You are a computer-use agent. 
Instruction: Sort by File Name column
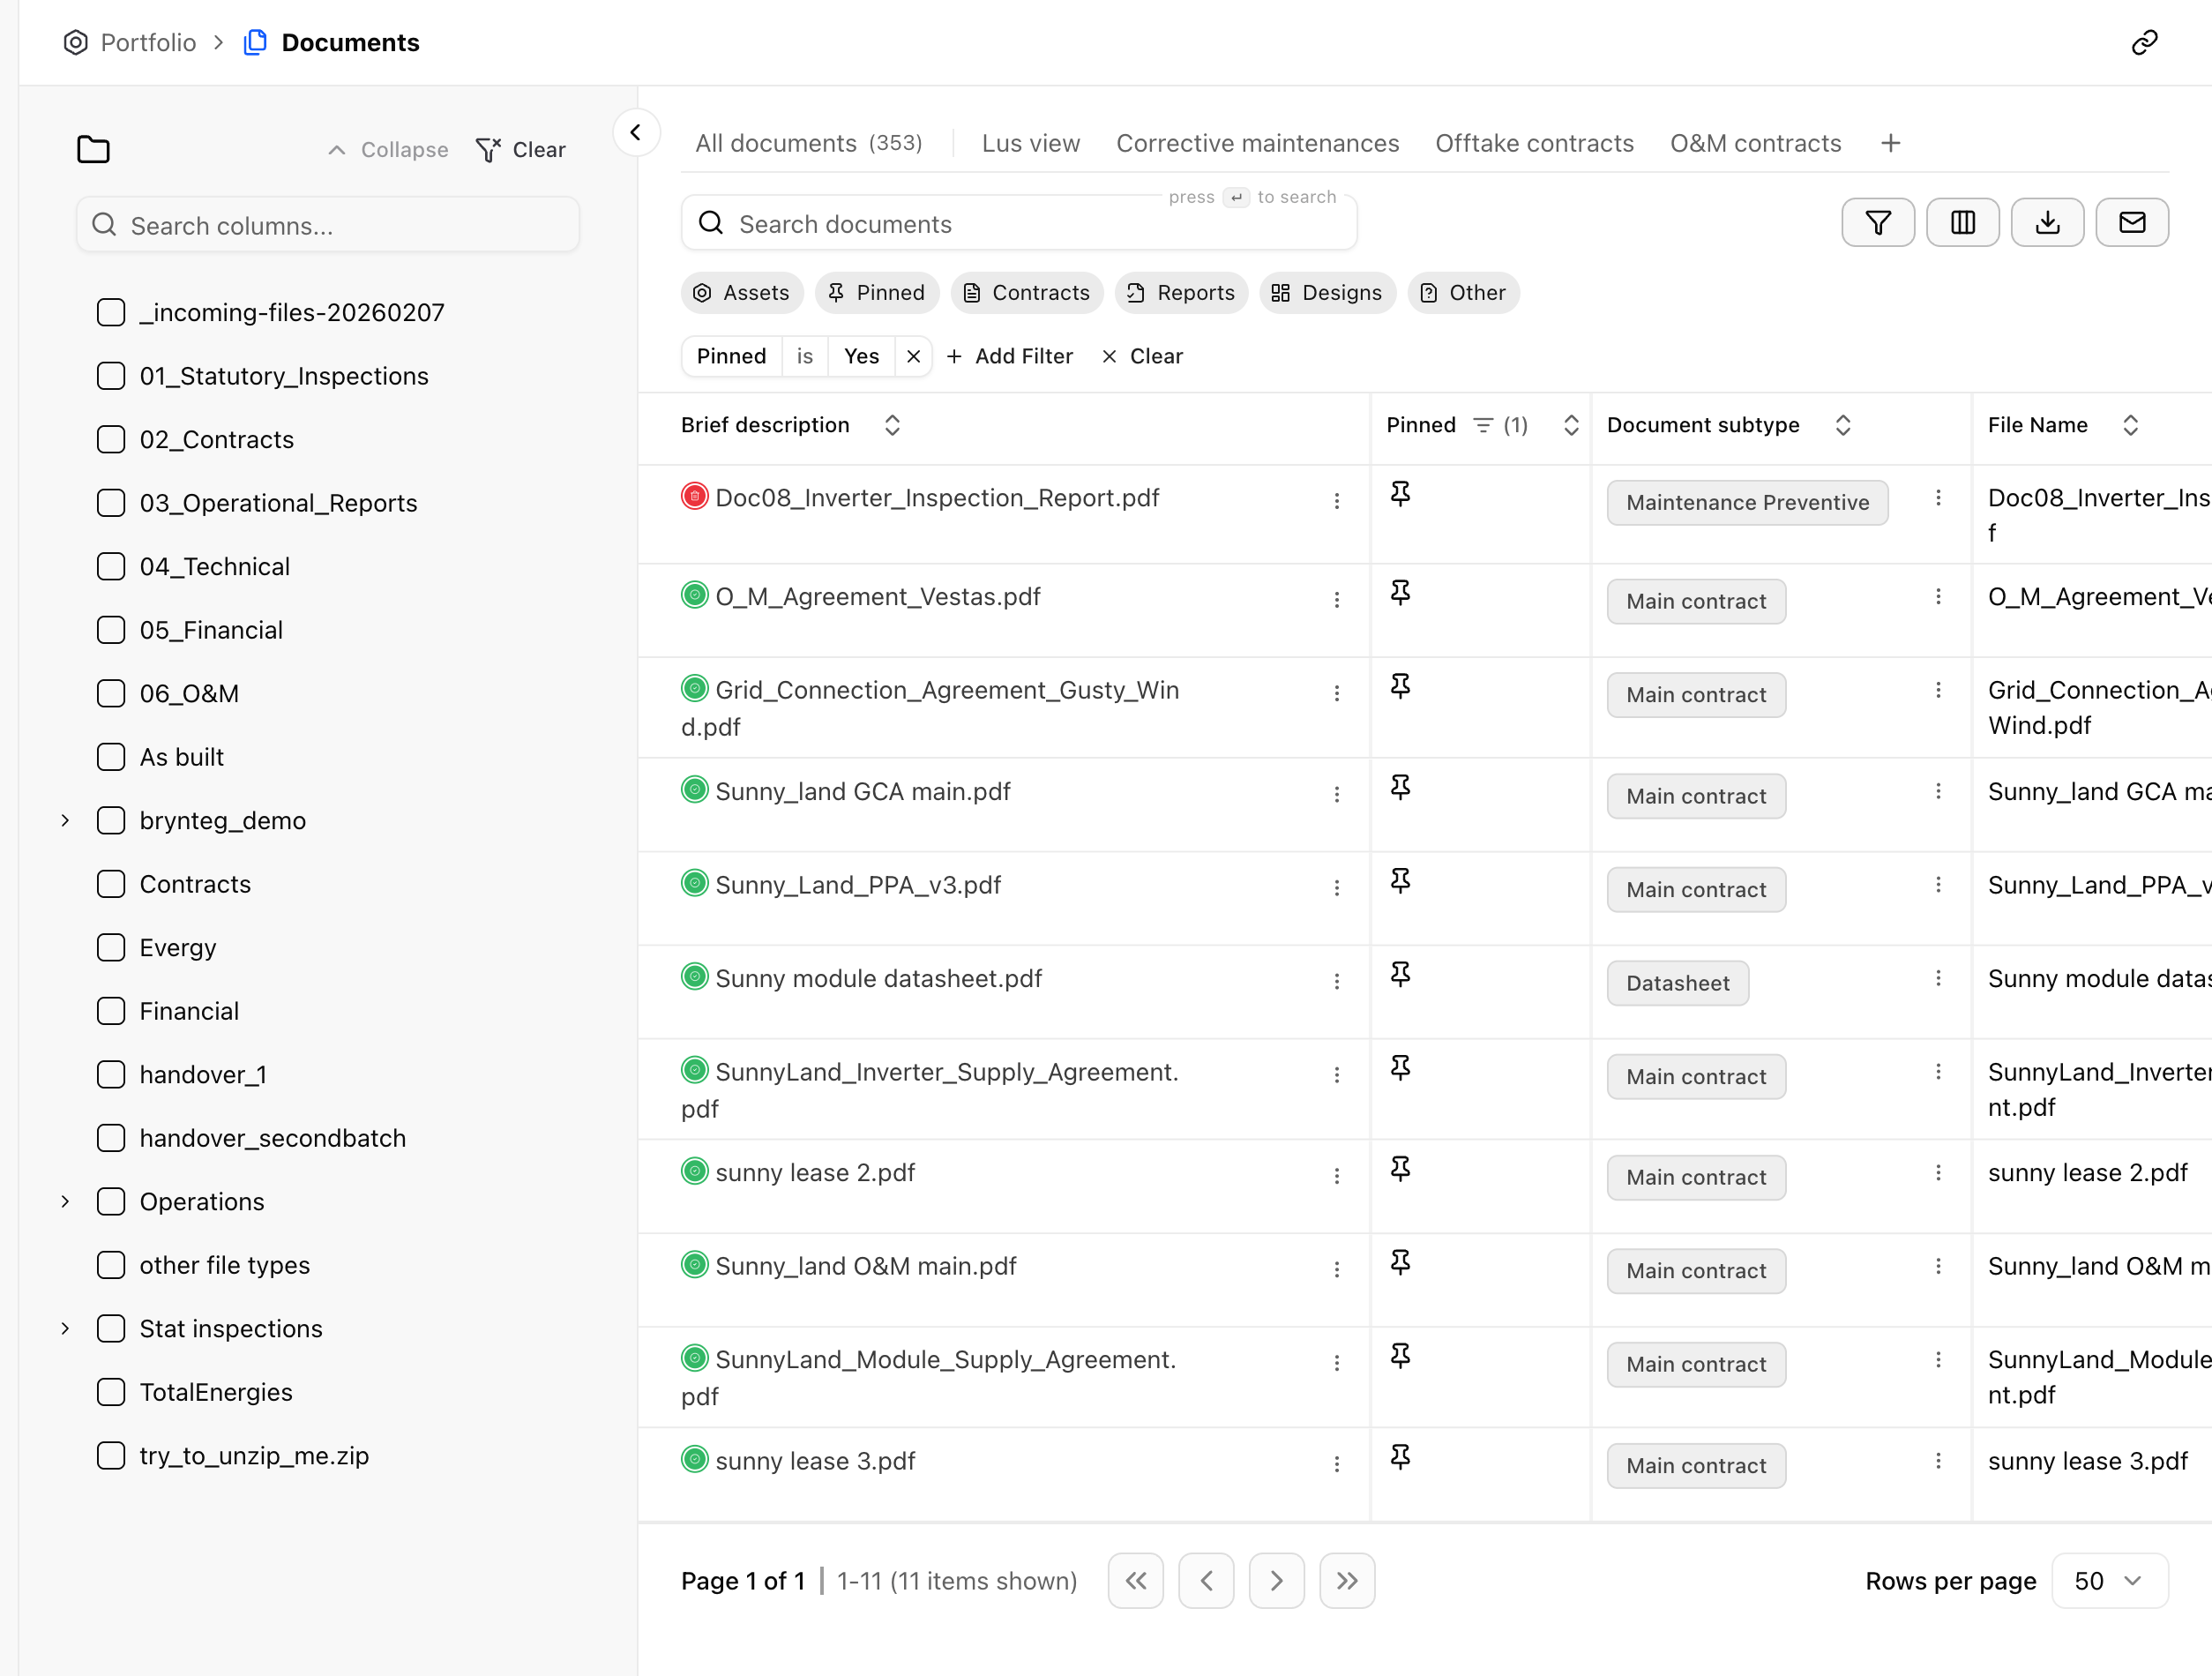[x=2131, y=425]
